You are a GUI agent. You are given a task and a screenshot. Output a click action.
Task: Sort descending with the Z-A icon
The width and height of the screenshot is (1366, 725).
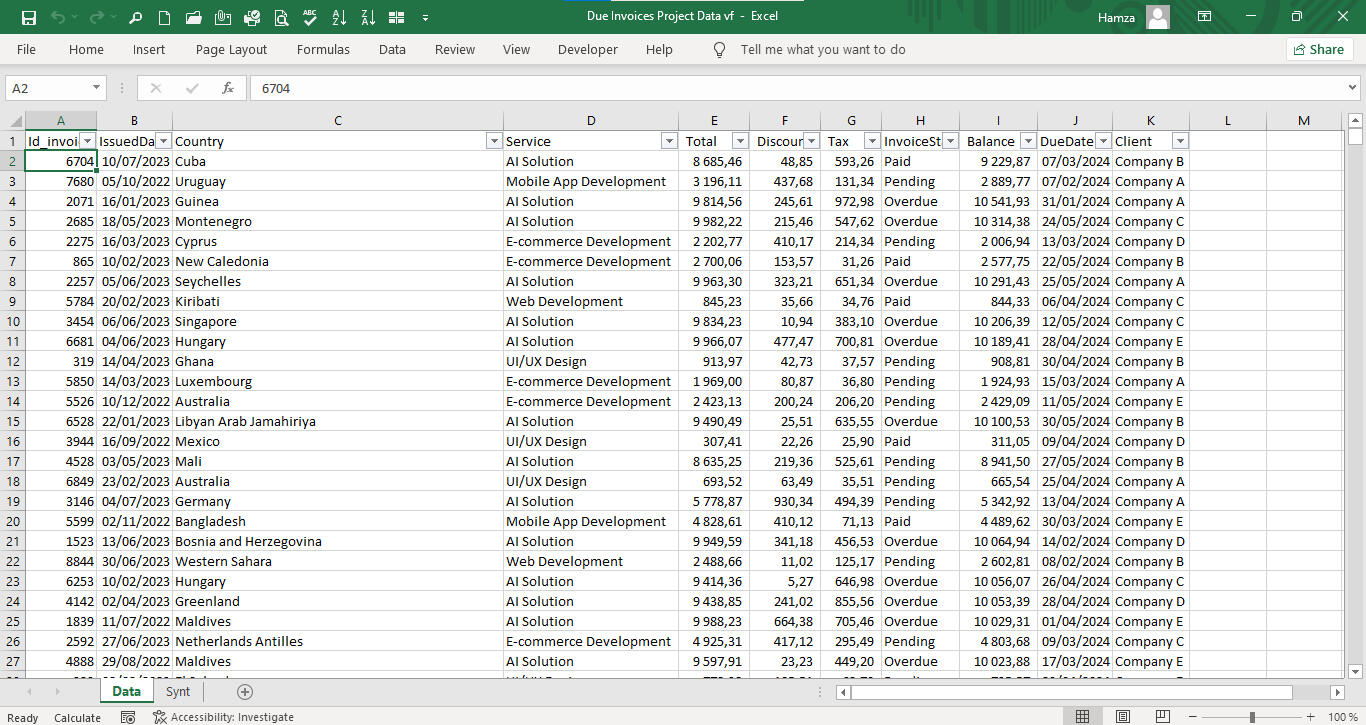[368, 17]
